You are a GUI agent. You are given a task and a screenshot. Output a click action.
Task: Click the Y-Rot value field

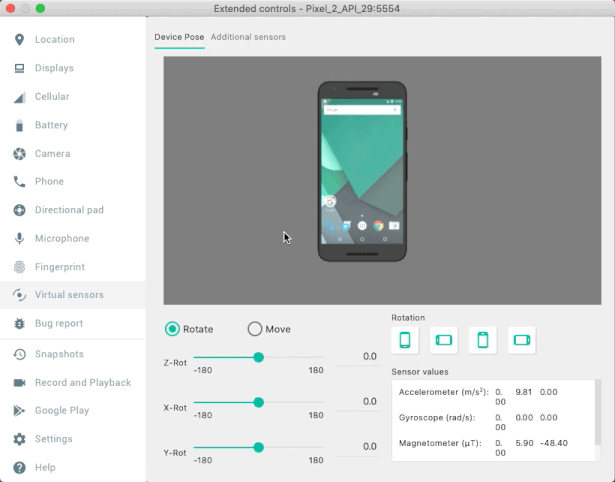point(358,447)
